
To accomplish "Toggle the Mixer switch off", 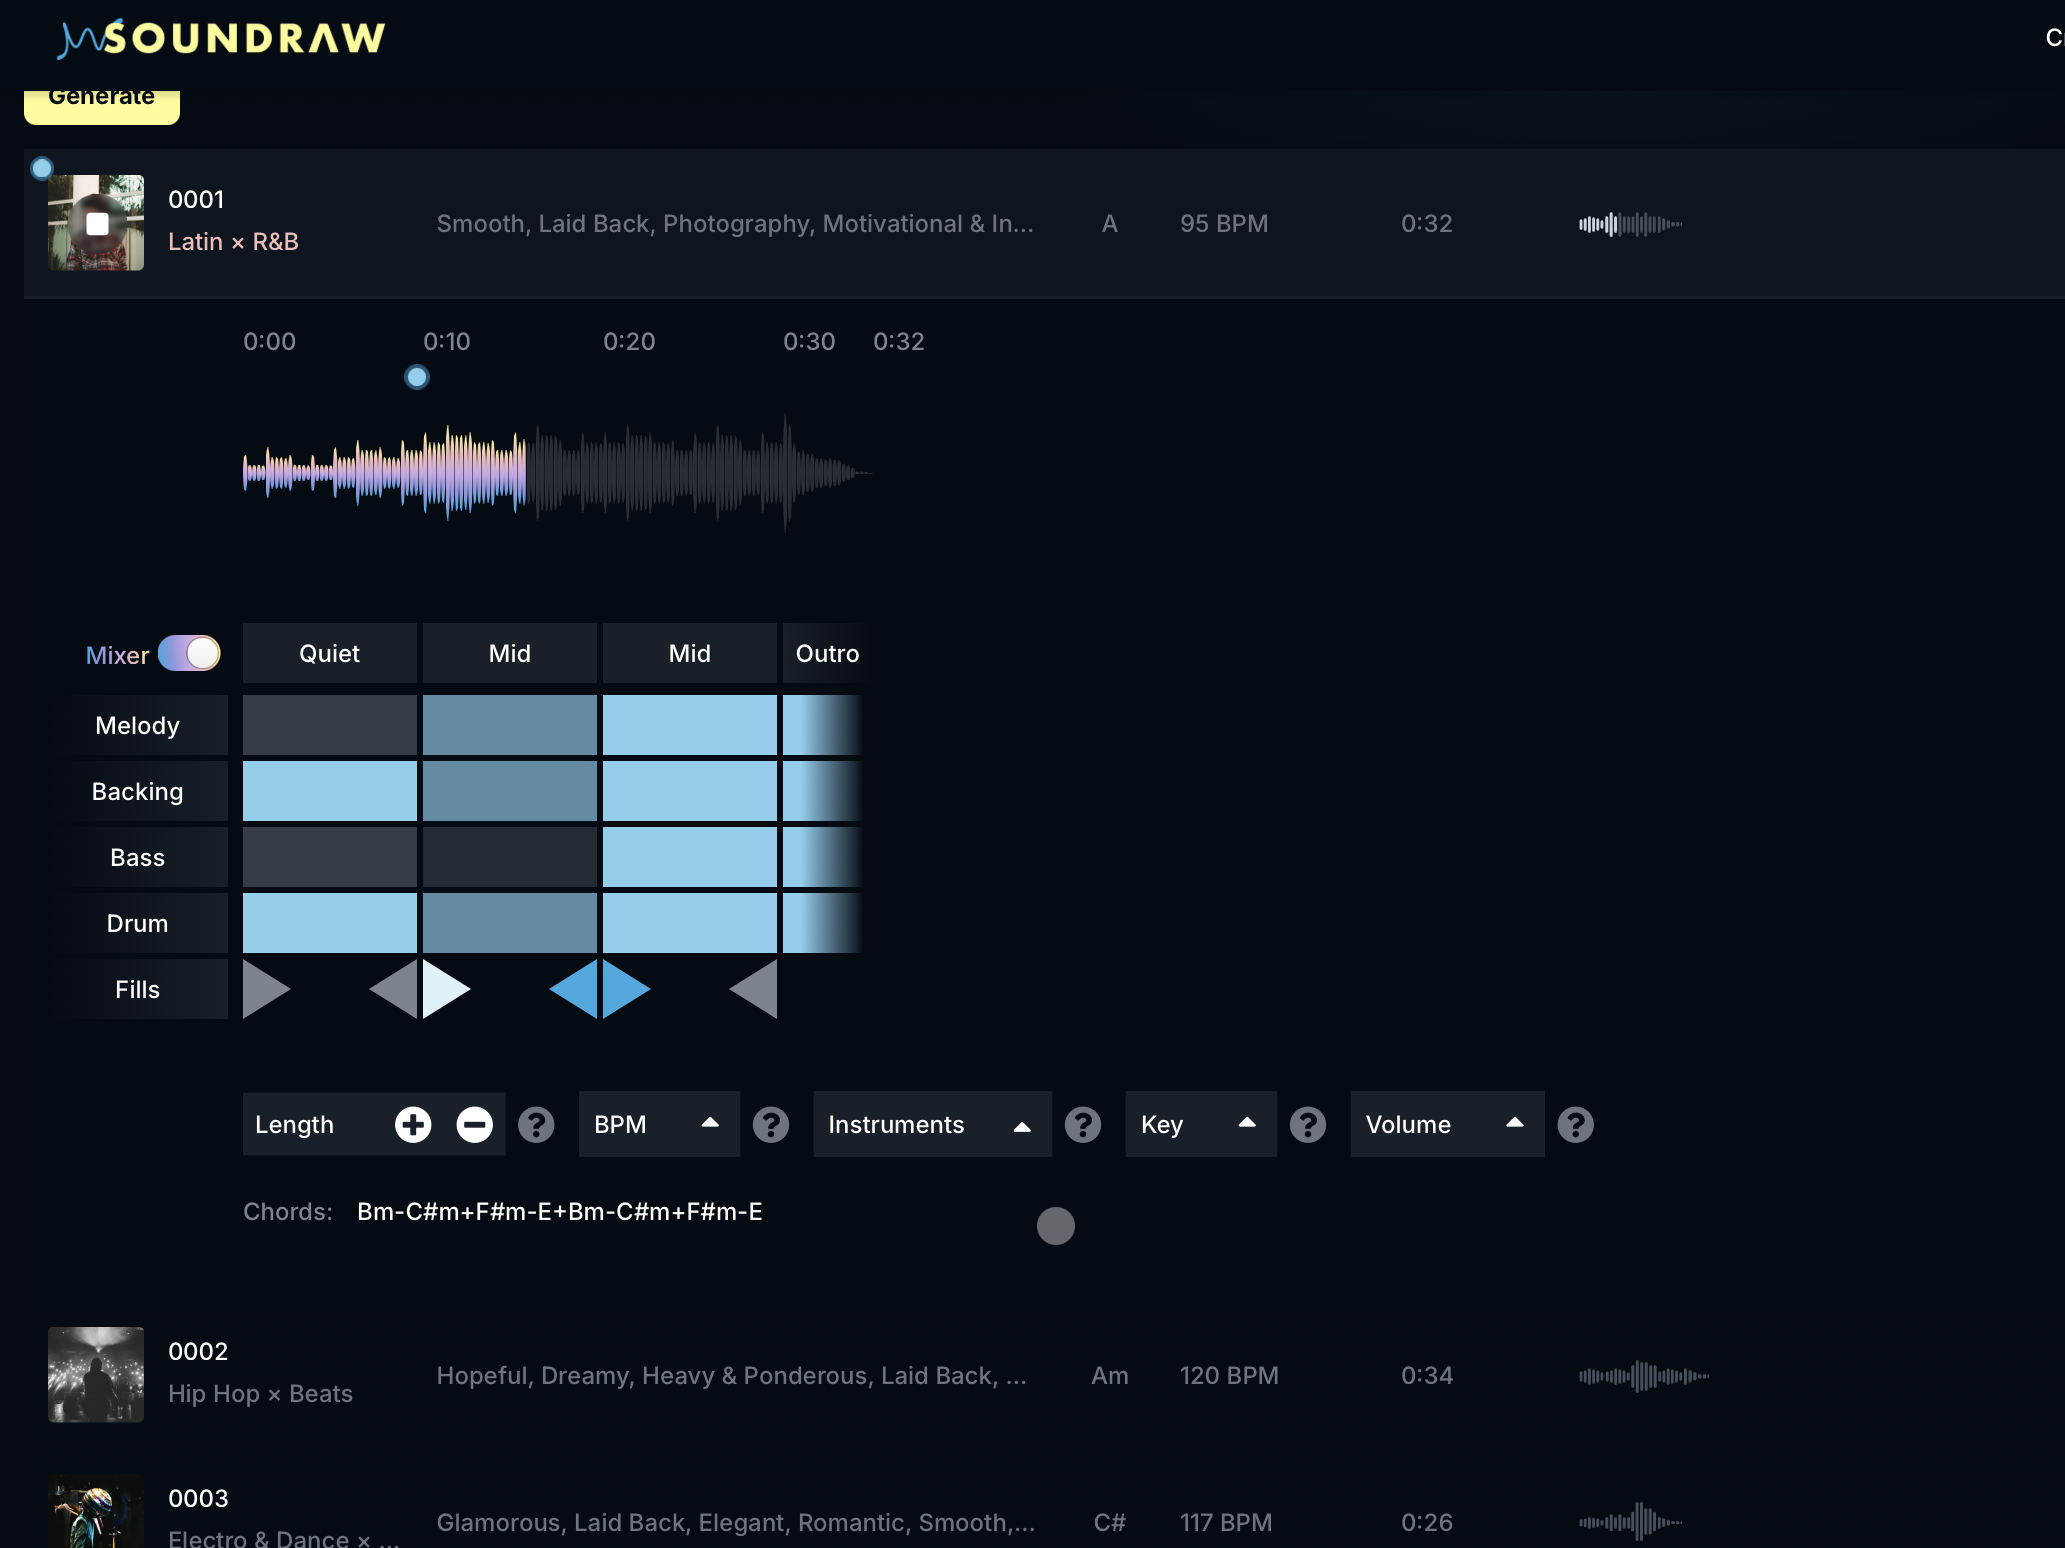I will pyautogui.click(x=189, y=654).
